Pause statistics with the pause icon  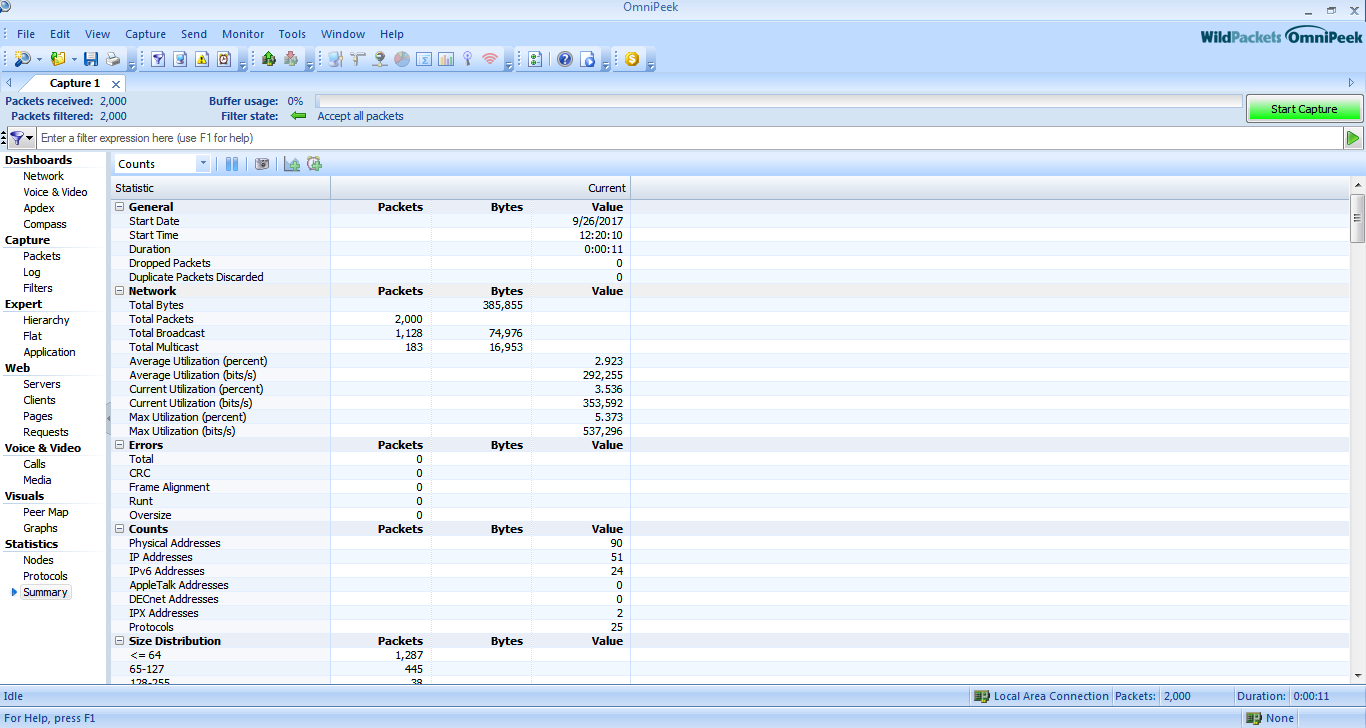pos(232,164)
